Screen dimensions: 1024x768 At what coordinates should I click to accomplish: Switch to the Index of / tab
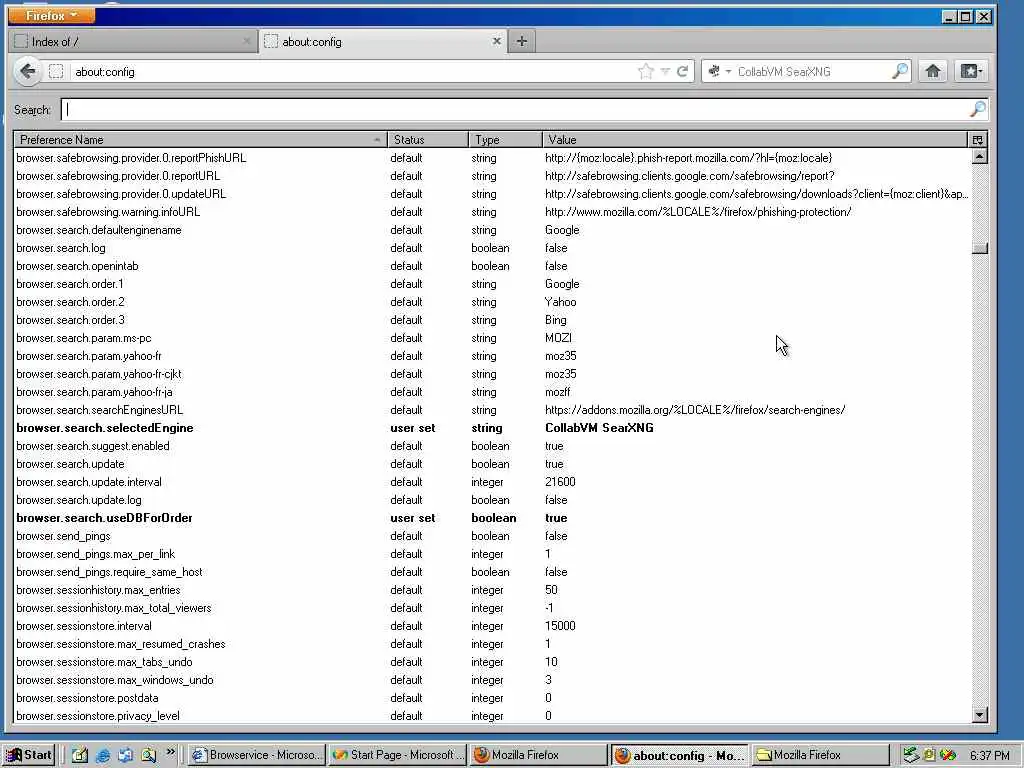tap(133, 42)
